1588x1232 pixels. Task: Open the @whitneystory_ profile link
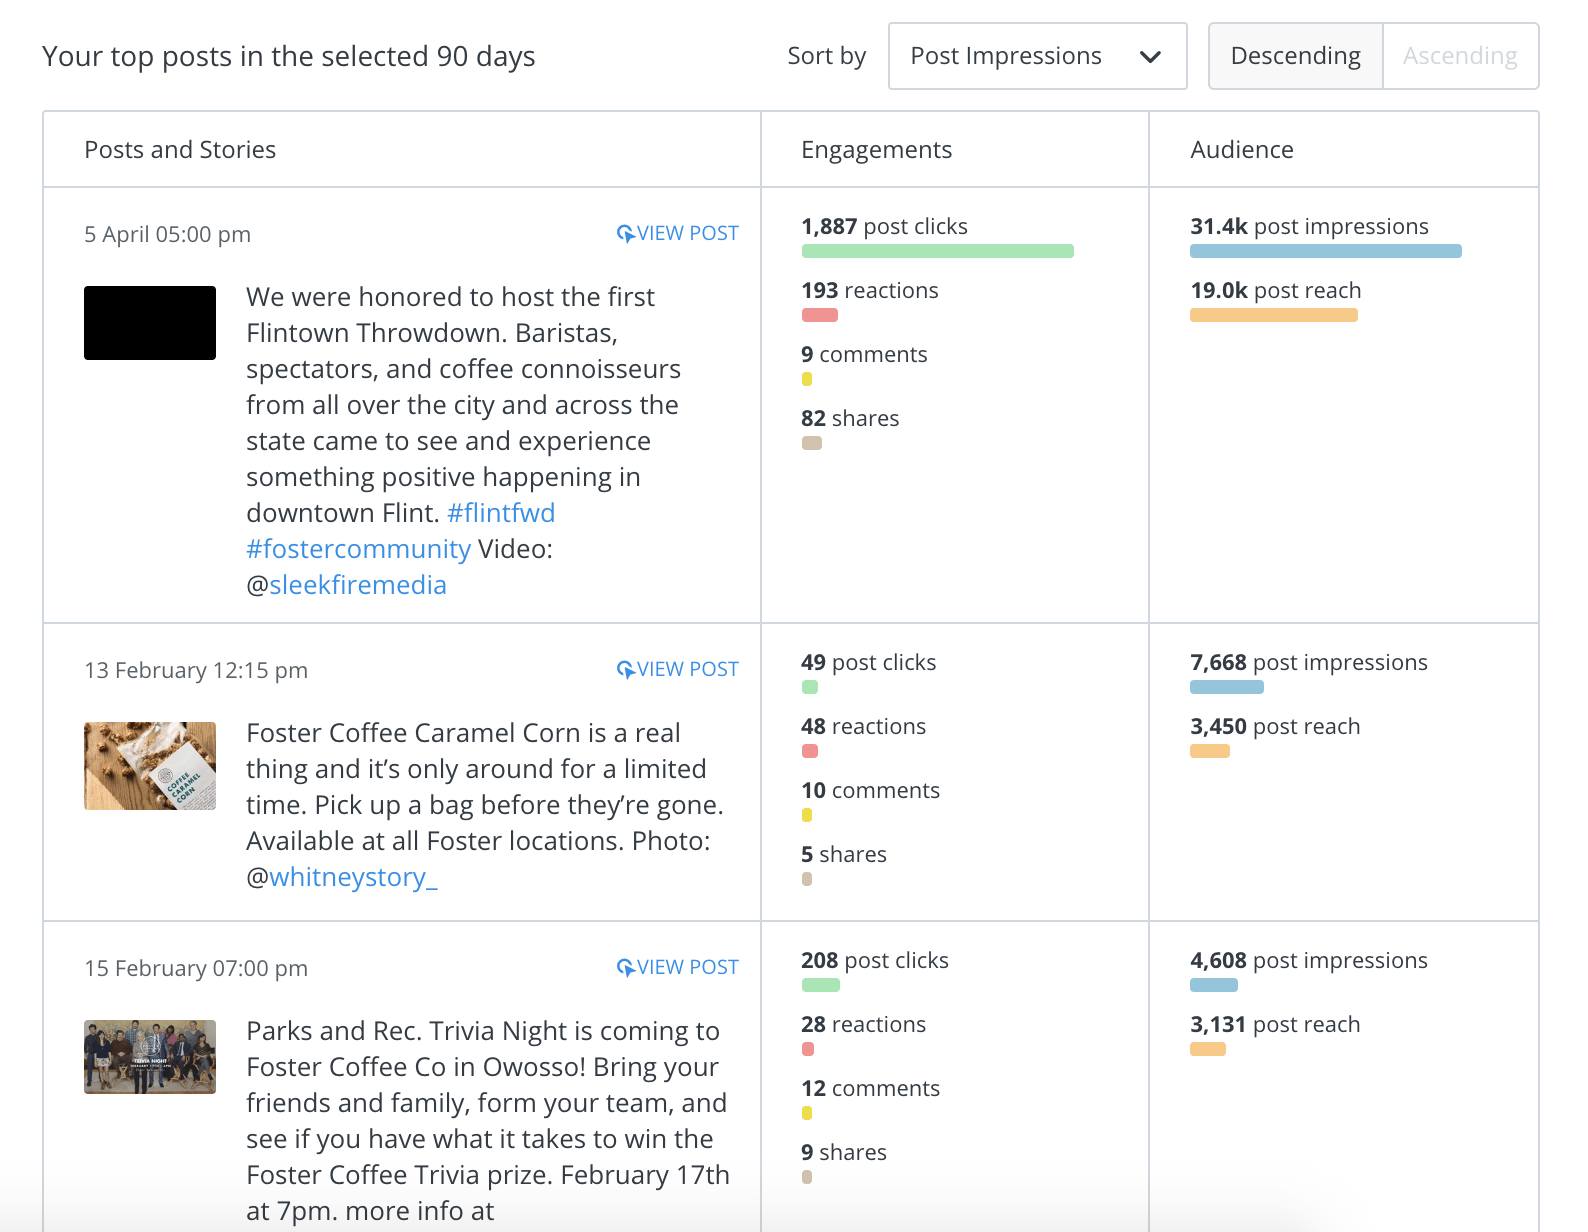tap(352, 877)
